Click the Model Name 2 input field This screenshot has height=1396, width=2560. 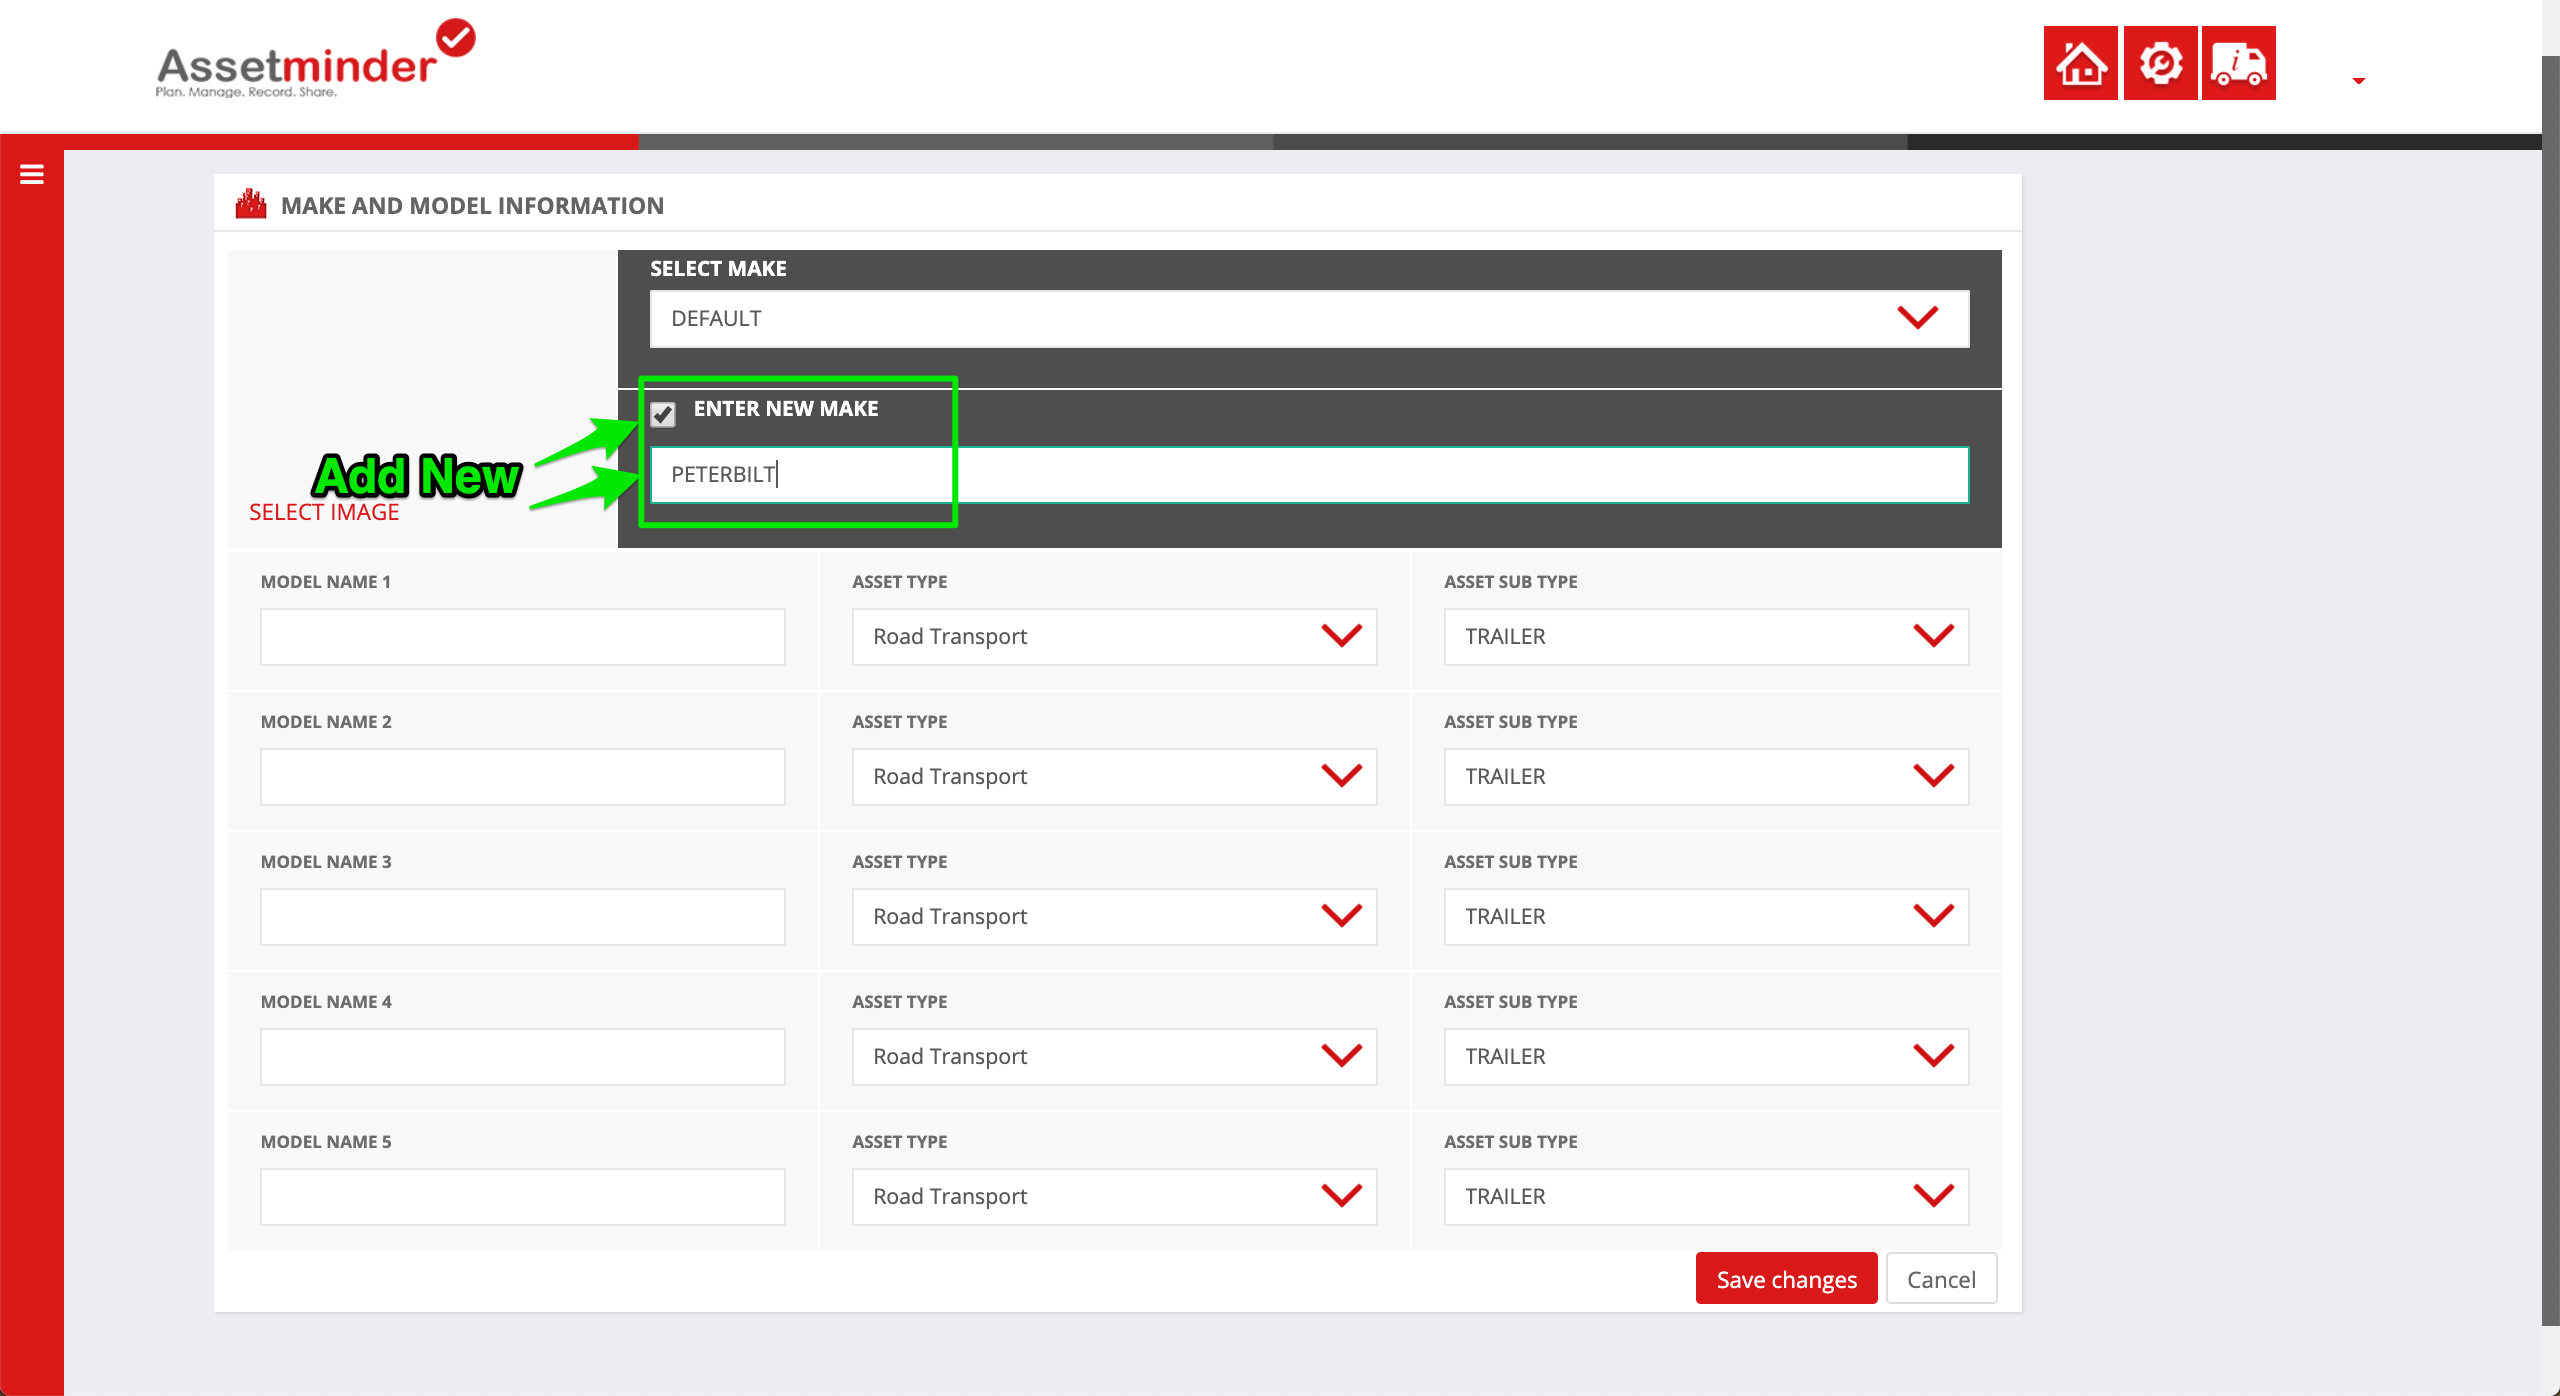[523, 777]
